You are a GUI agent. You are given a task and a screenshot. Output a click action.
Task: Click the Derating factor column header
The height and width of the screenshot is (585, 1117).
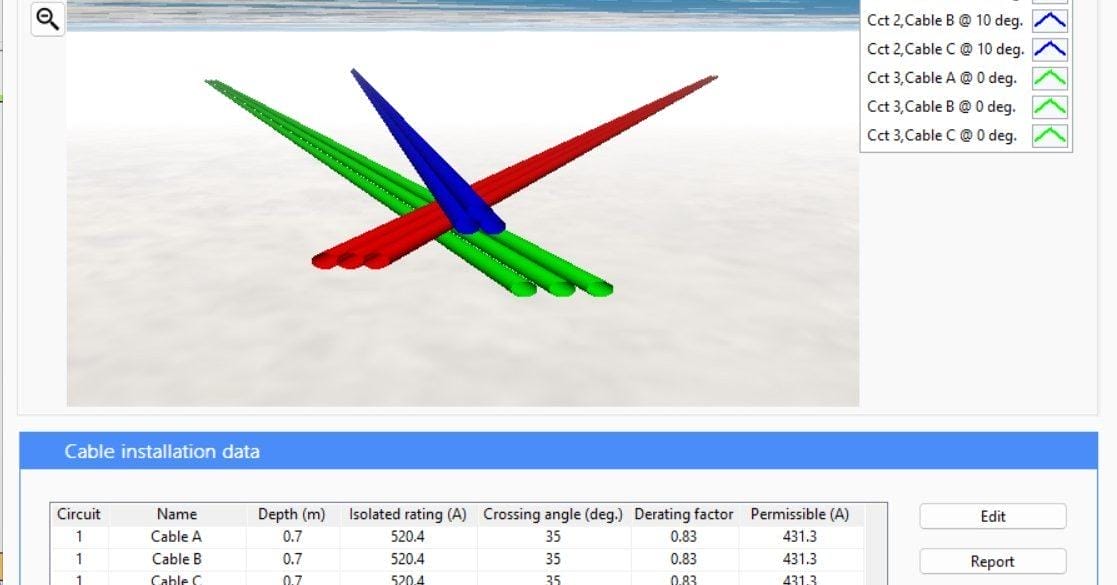tap(684, 514)
